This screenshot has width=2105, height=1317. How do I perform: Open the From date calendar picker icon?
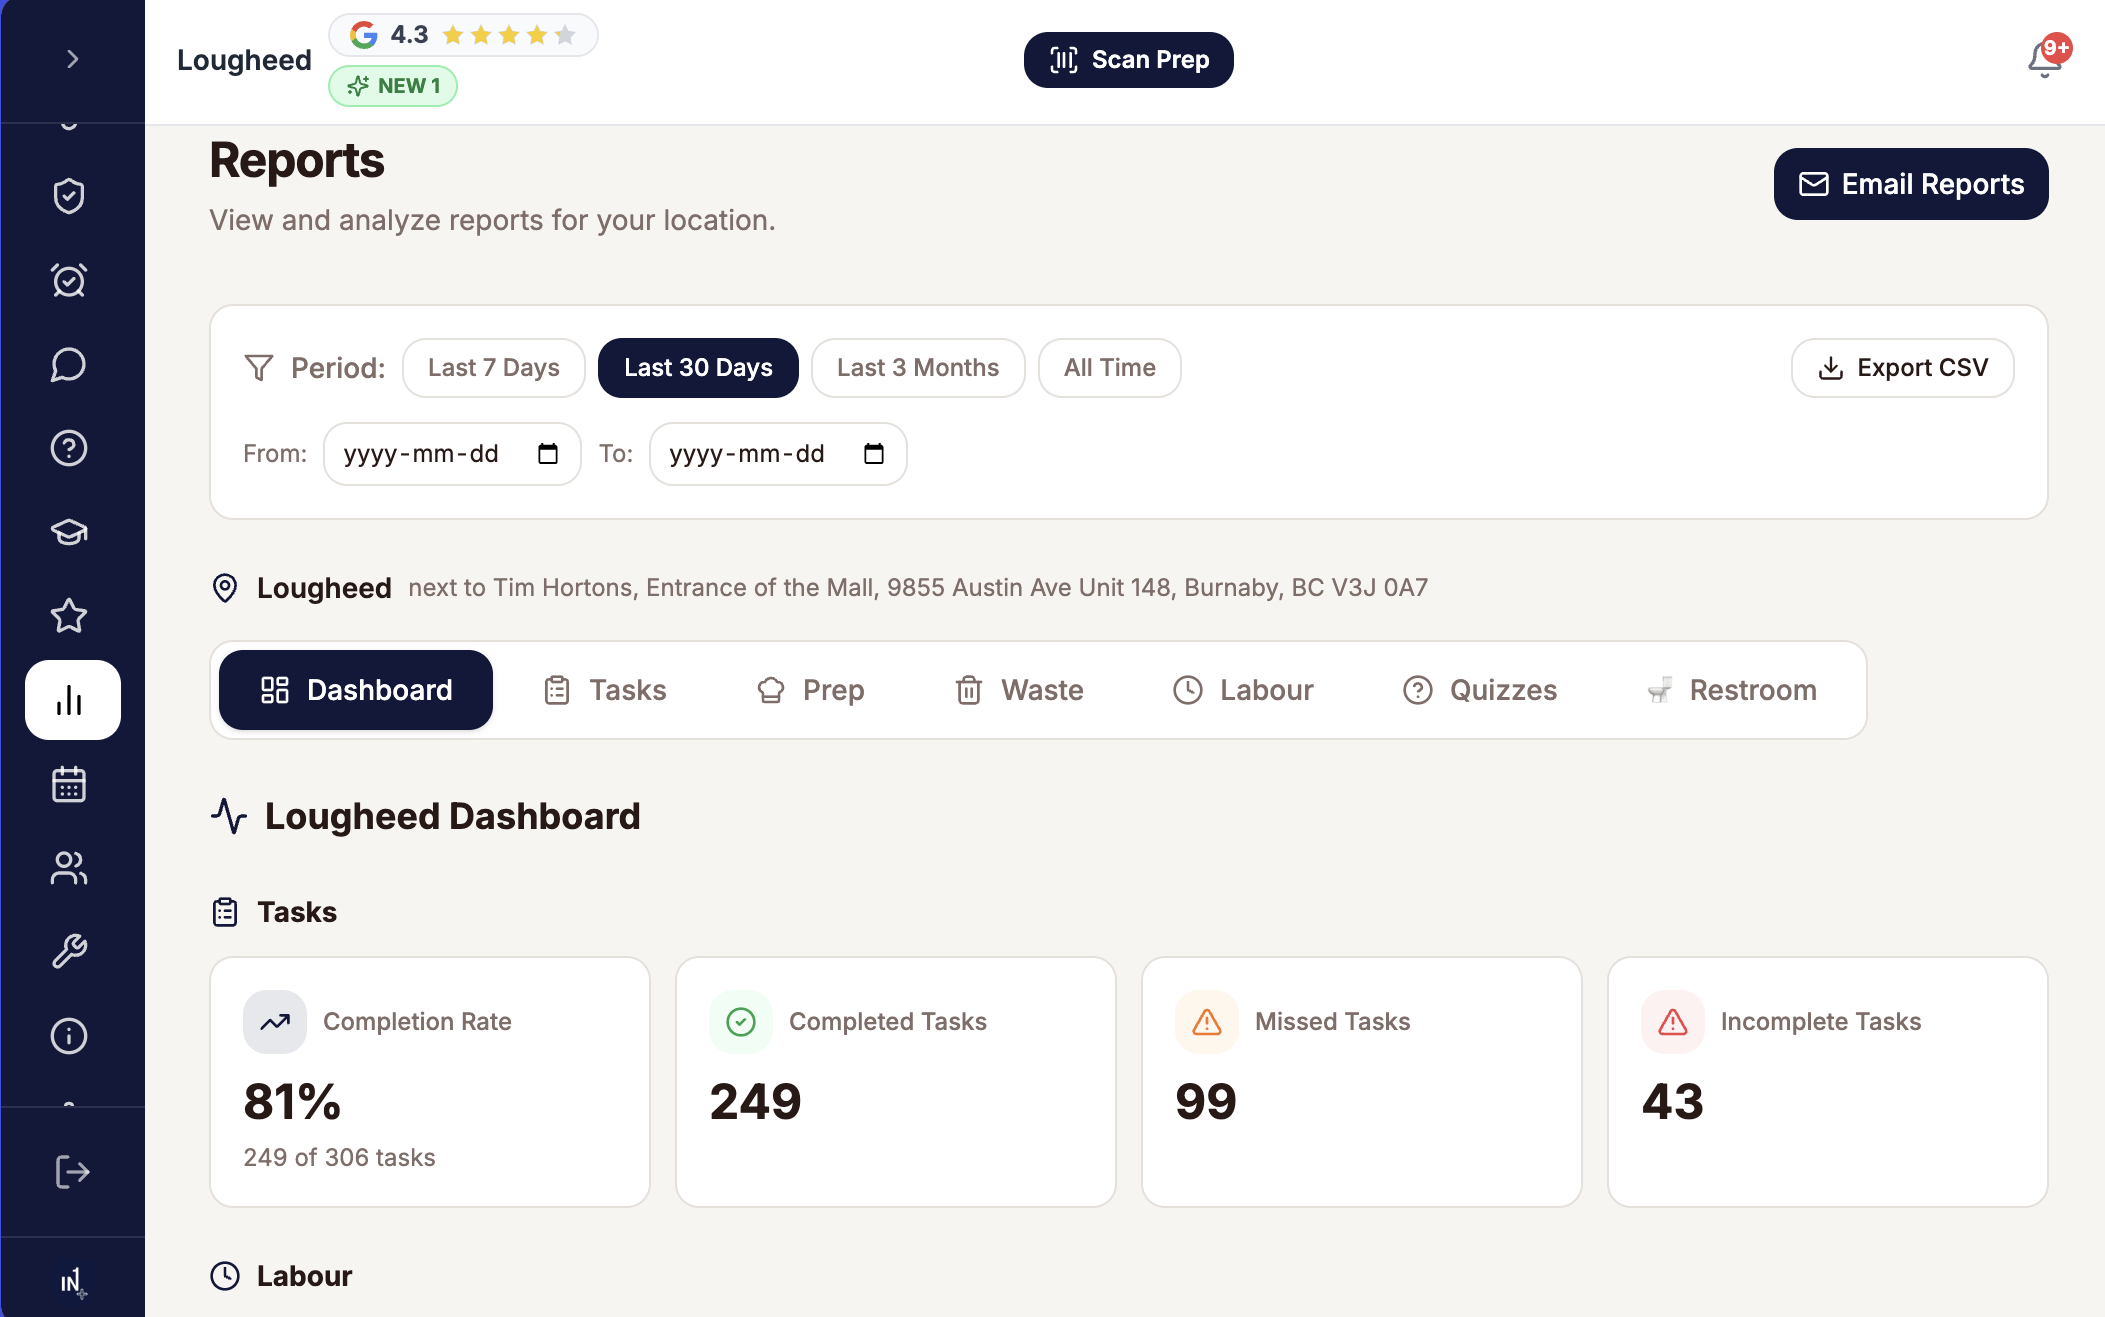click(548, 454)
